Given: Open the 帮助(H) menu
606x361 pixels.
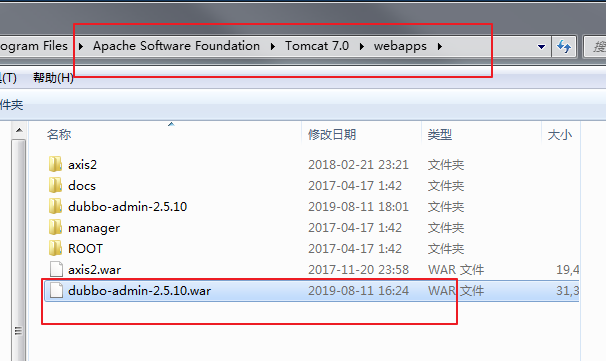Looking at the screenshot, I should tap(53, 78).
